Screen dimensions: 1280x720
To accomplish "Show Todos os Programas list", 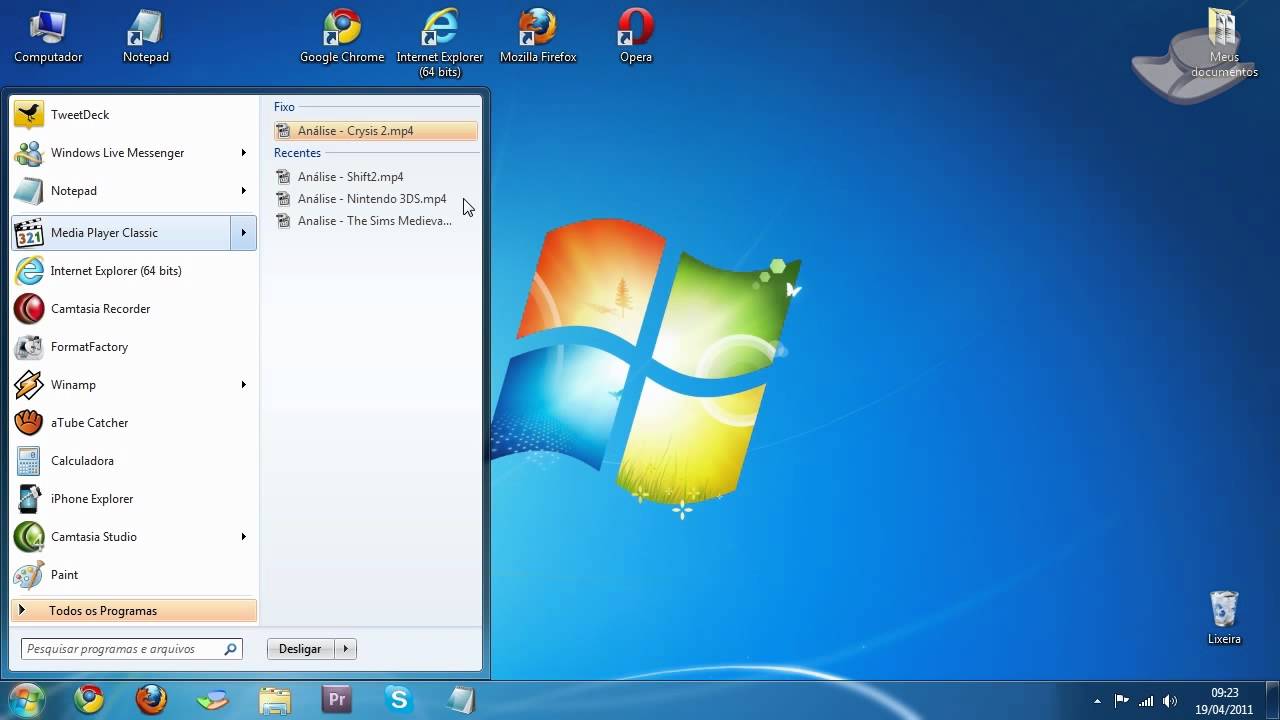I will point(134,610).
